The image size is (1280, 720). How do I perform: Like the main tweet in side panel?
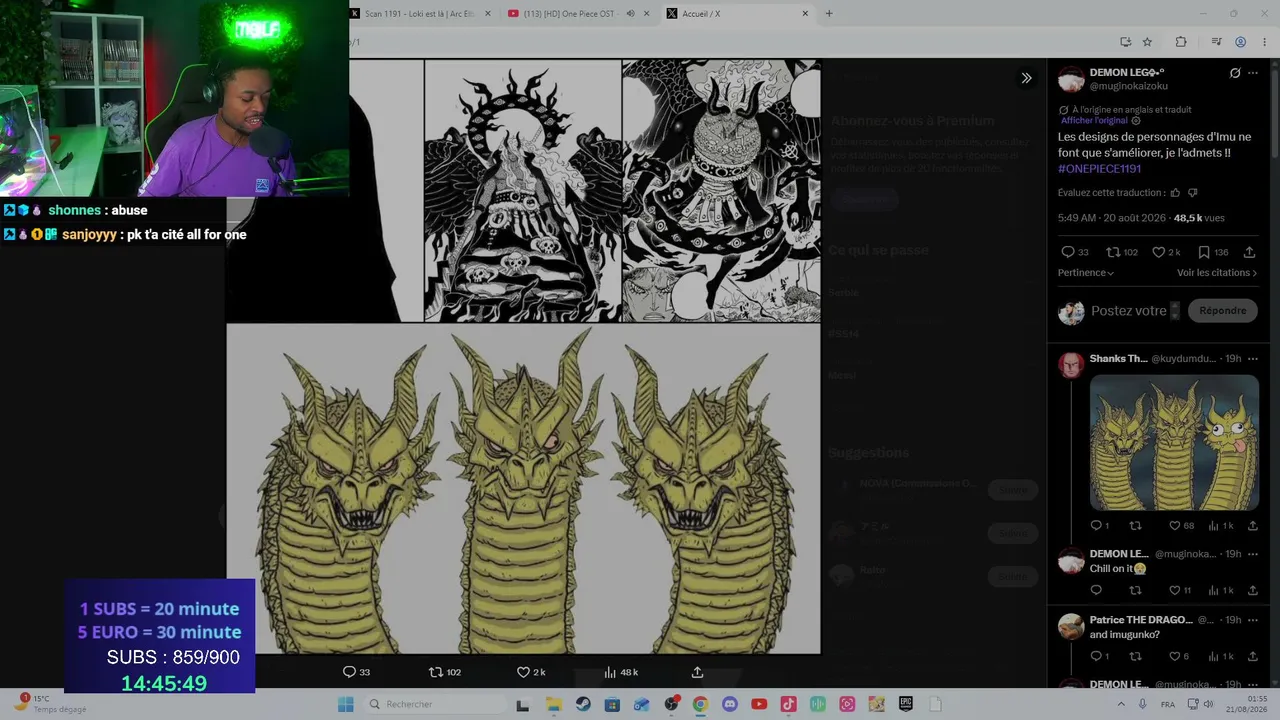[1166, 252]
